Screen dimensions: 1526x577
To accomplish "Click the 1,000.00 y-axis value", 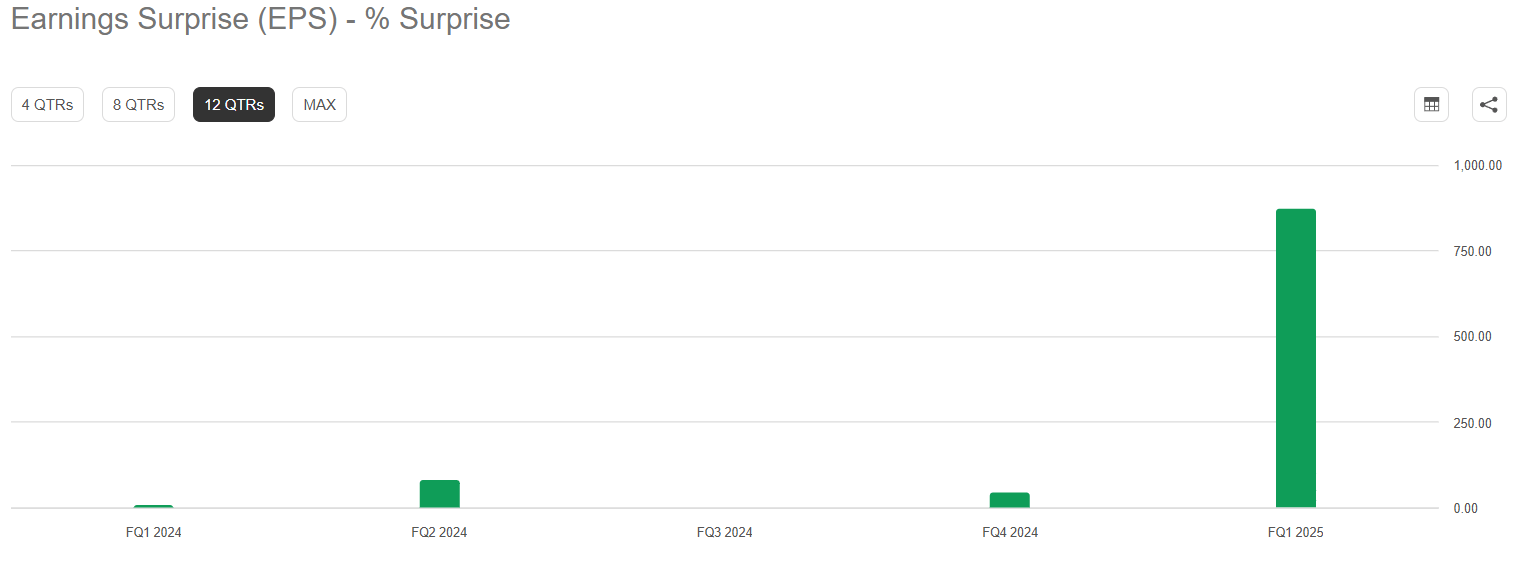I will [x=1478, y=165].
